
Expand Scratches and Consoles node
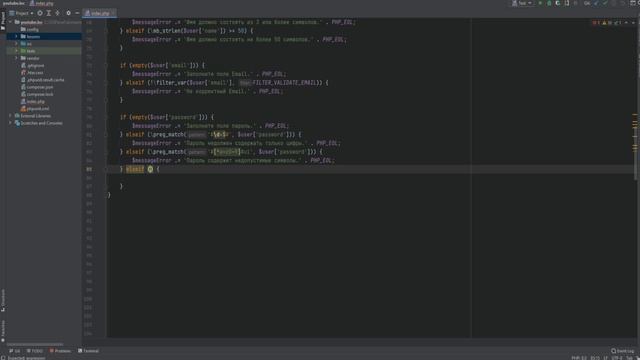coord(10,123)
